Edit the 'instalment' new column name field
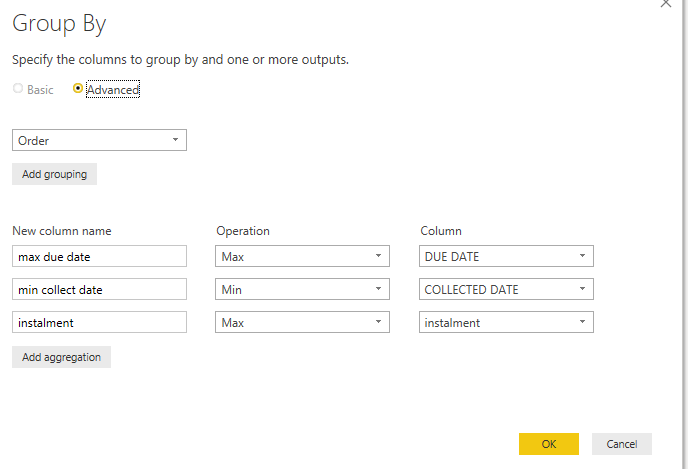 99,322
